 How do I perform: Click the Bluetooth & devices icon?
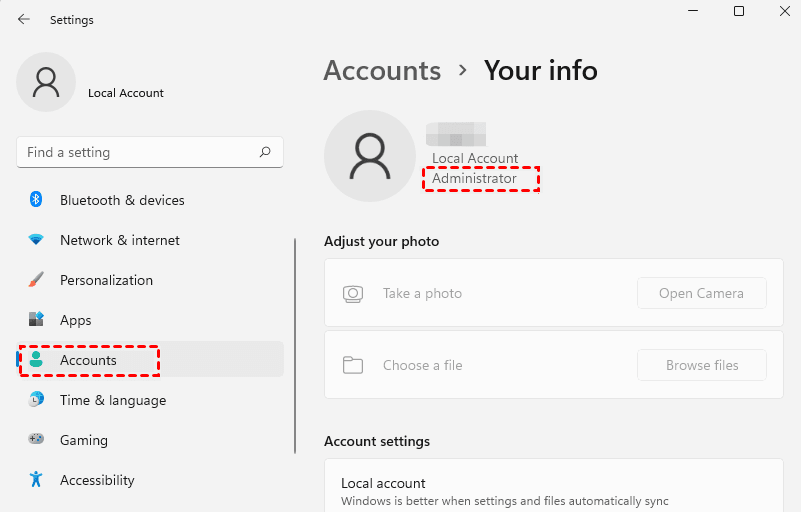(x=36, y=200)
